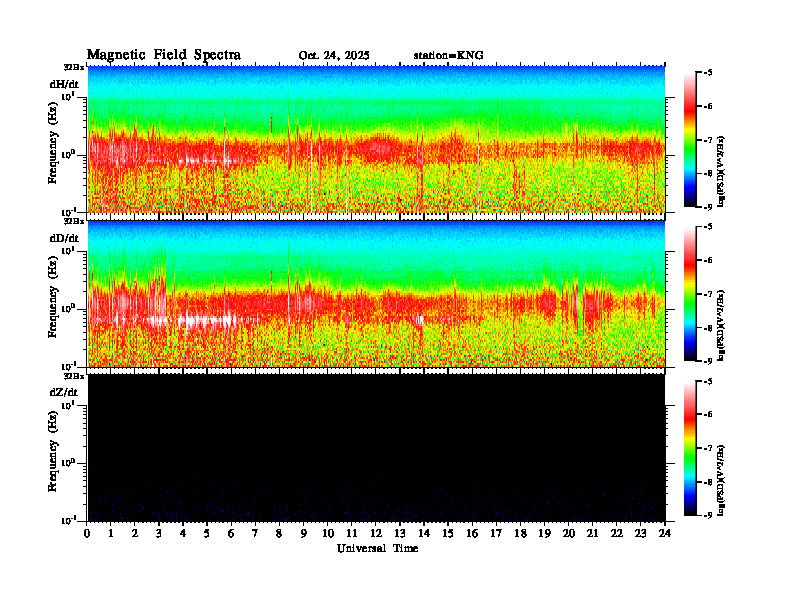Click hour tick label "8" on time axis

point(279,533)
